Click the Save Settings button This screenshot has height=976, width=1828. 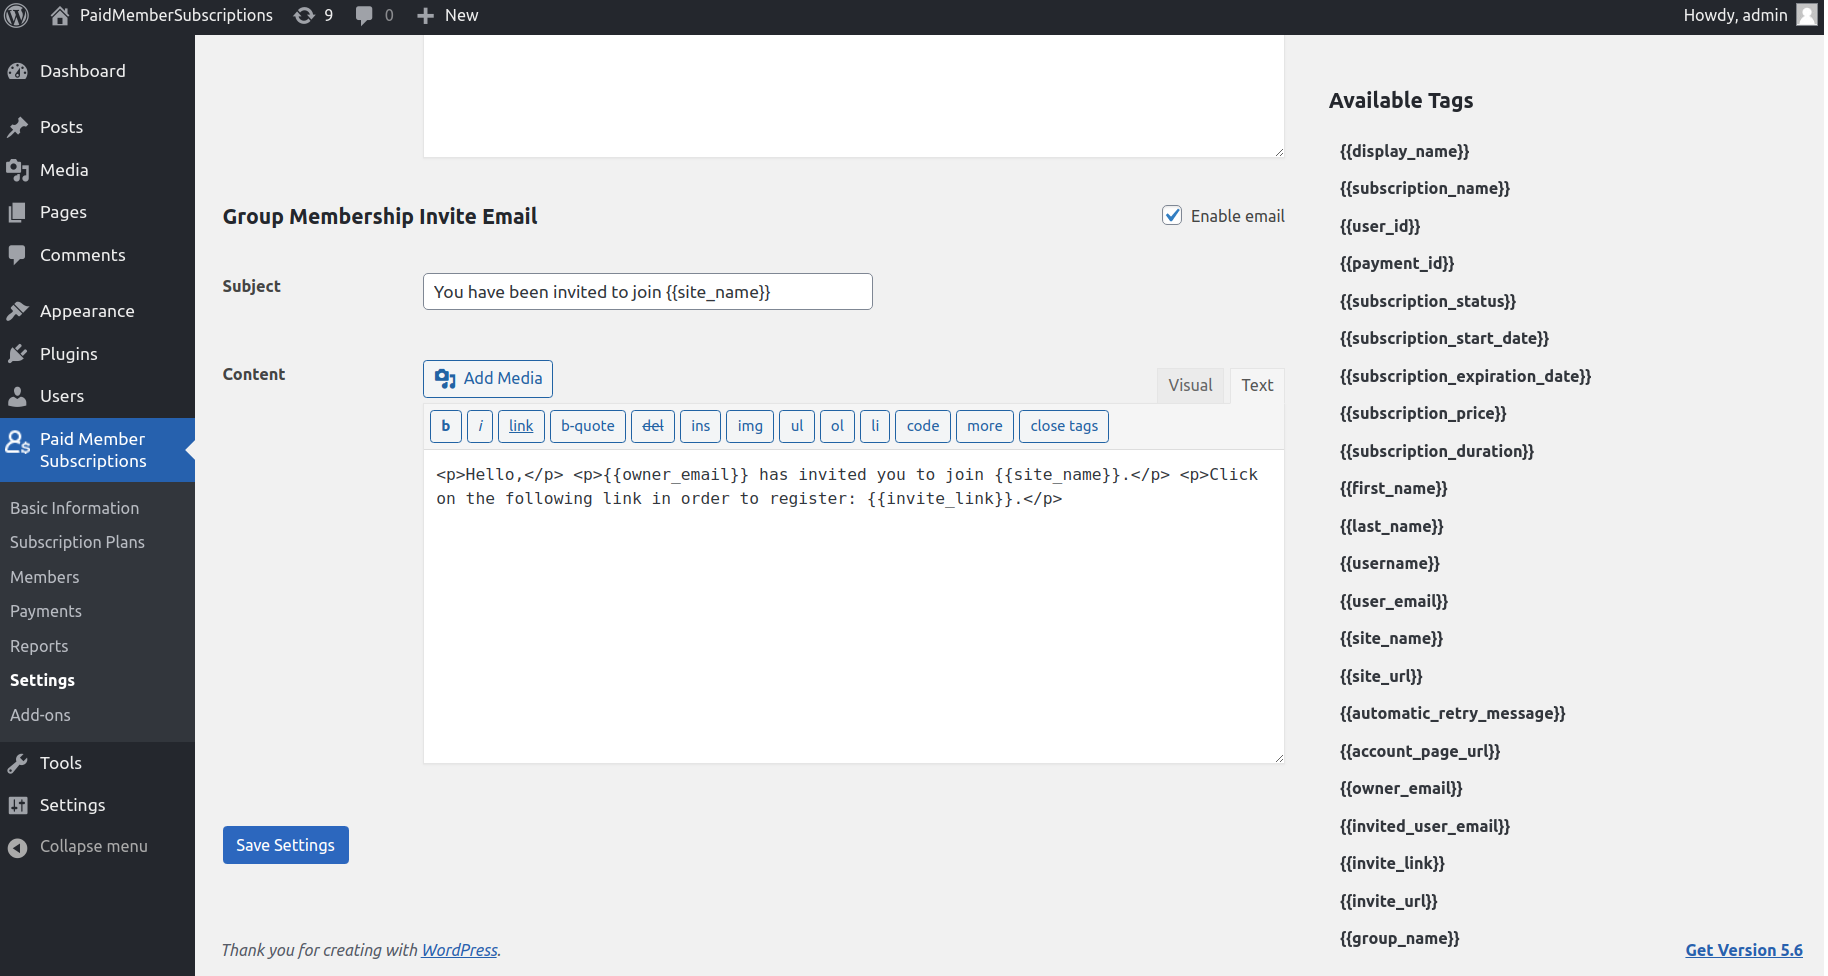tap(286, 845)
